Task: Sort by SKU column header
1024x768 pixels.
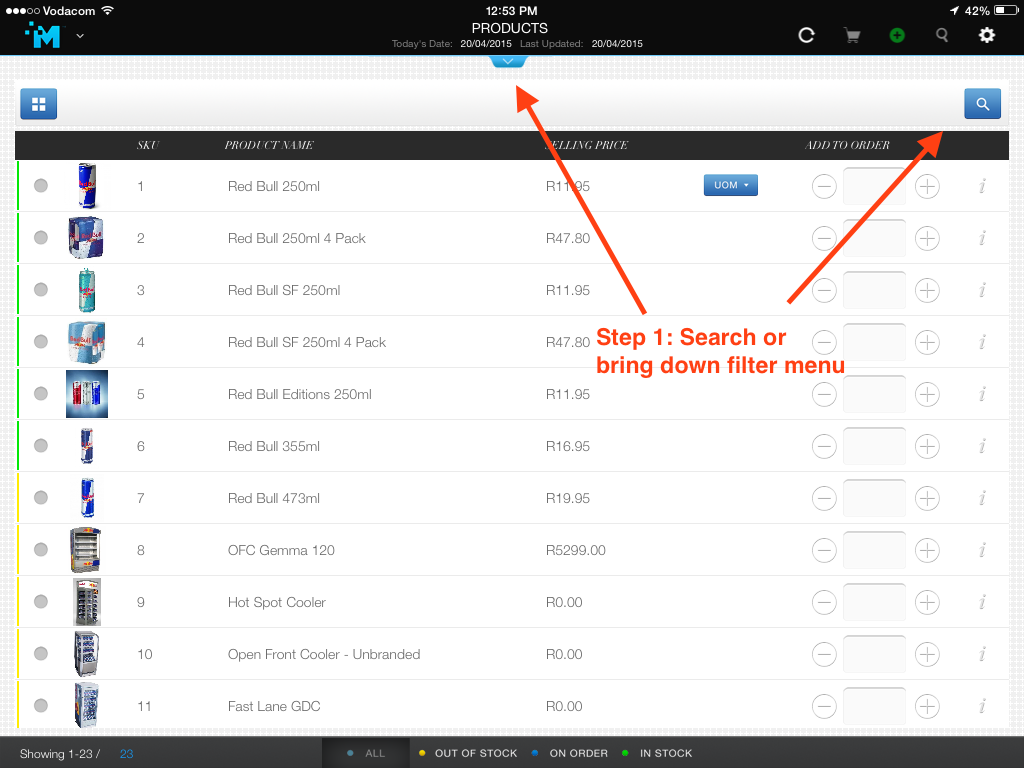Action: [148, 145]
